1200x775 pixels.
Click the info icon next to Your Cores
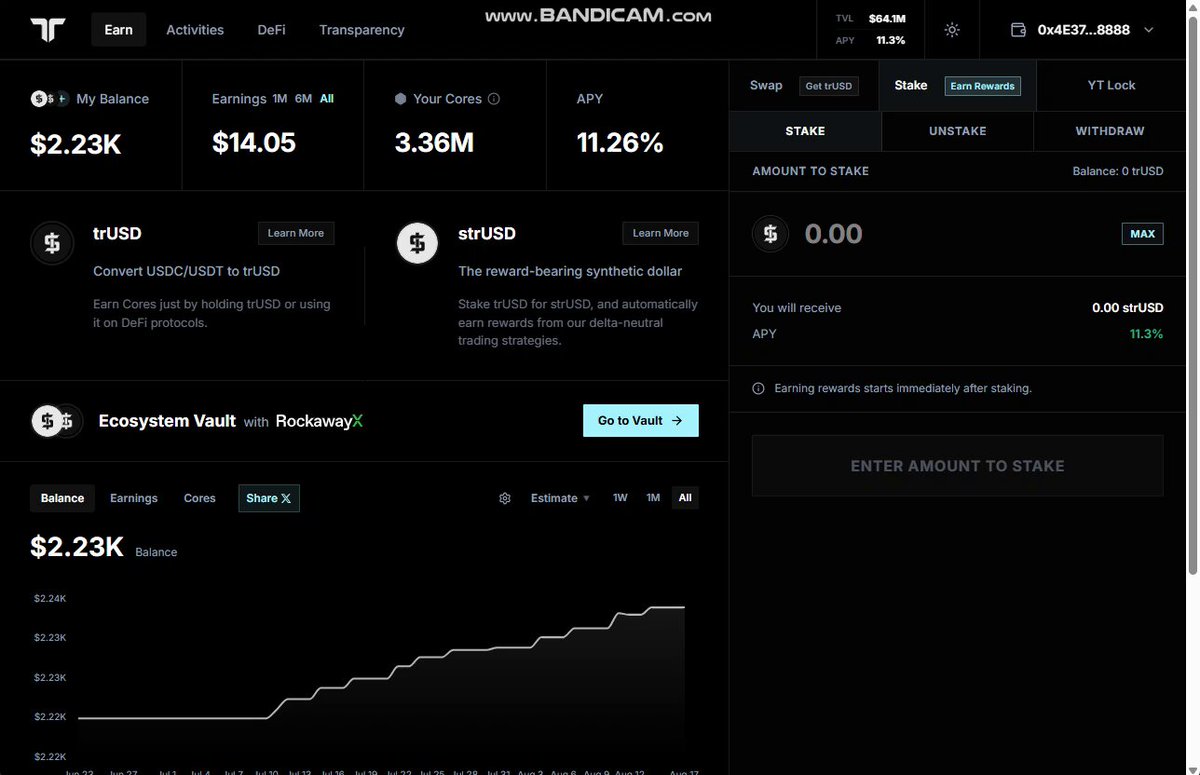coord(494,99)
